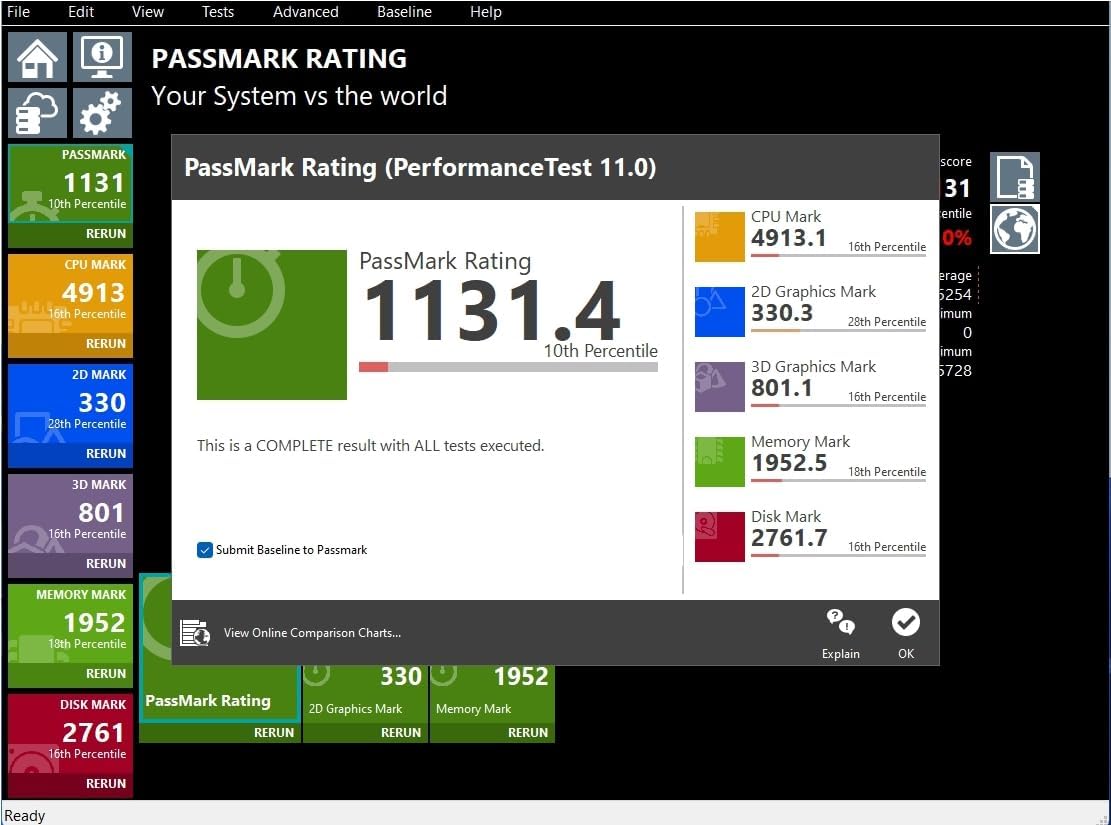Click the OK checkmark button
Viewport: 1111px width, 825px height.
[x=905, y=633]
